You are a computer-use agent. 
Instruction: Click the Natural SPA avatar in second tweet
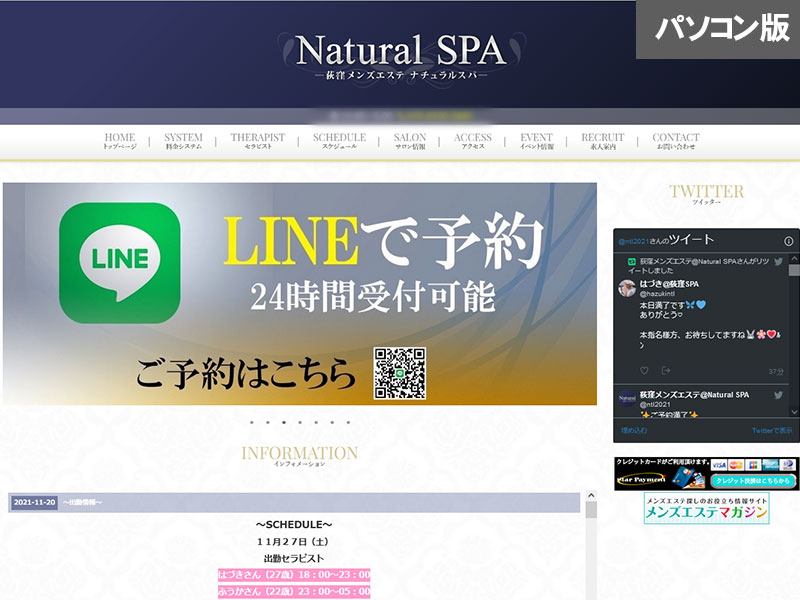627,398
